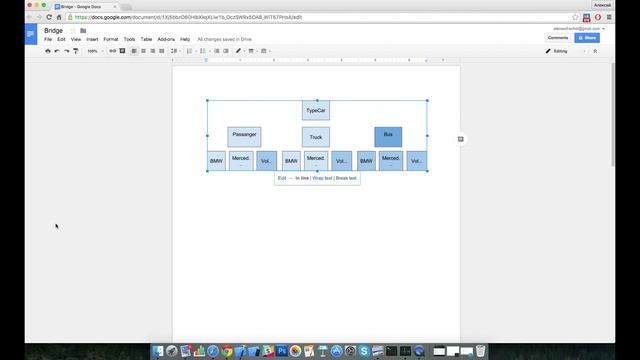Choose In line image option
The width and height of the screenshot is (640, 360).
point(302,178)
